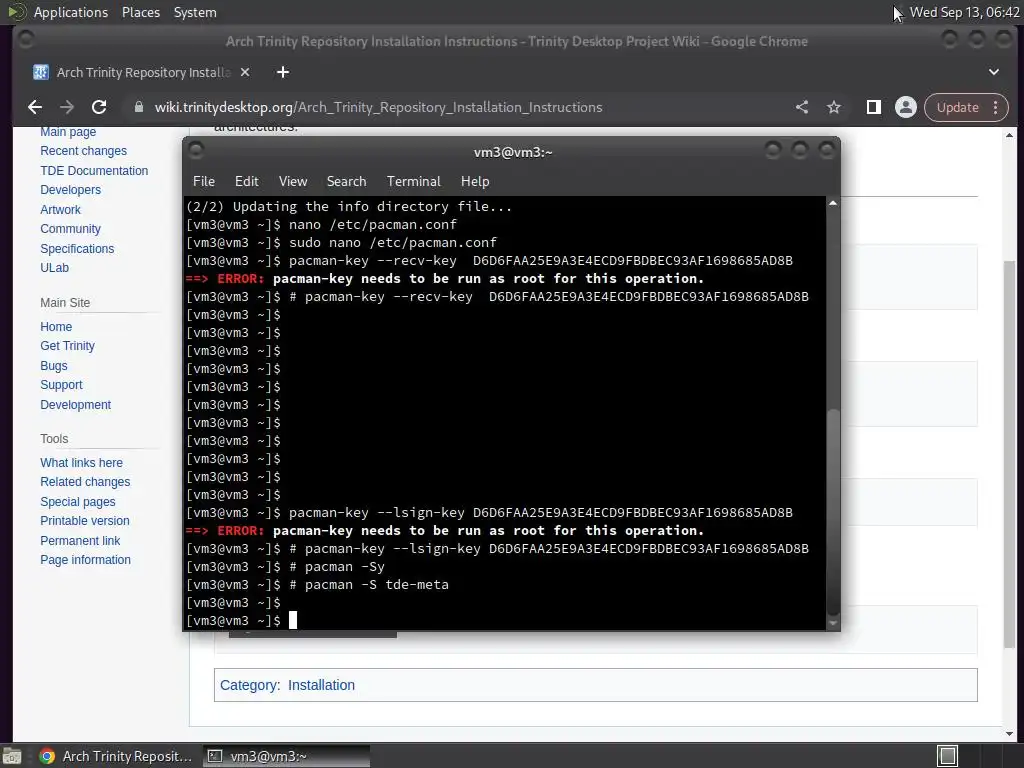The height and width of the screenshot is (768, 1024).
Task: Open the Support link
Action: (61, 385)
